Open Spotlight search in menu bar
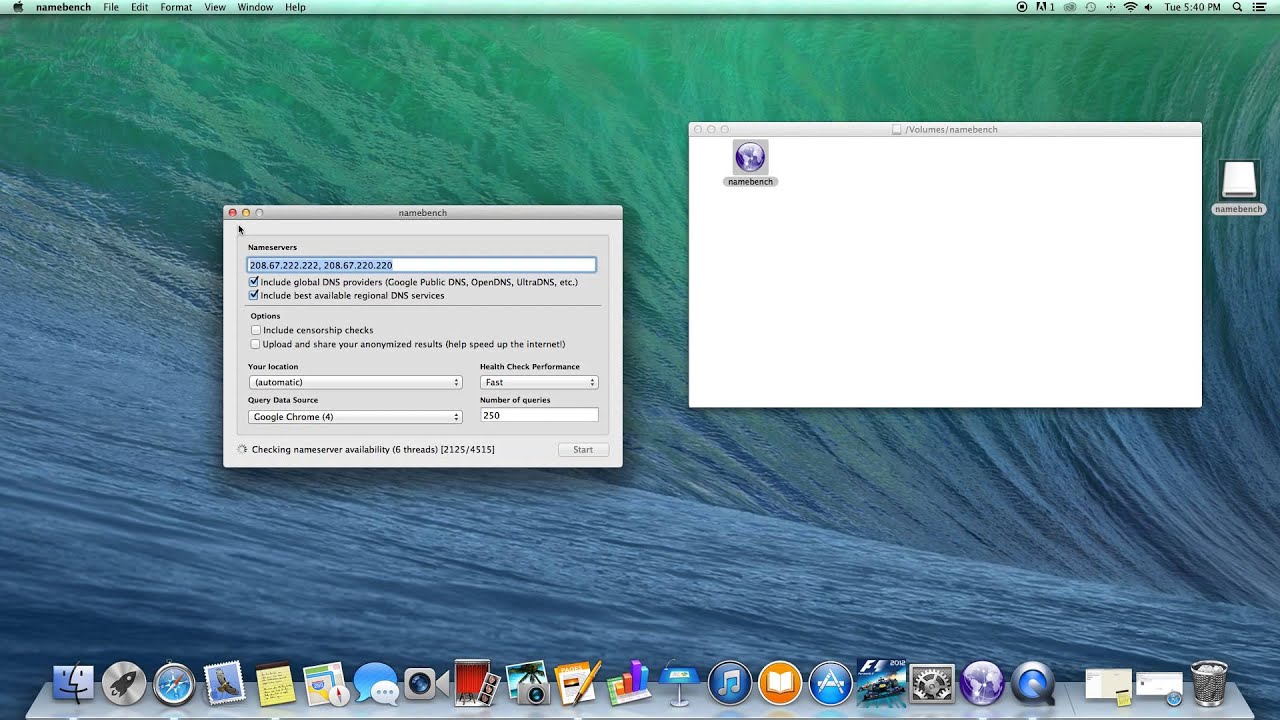1280x720 pixels. (1237, 7)
